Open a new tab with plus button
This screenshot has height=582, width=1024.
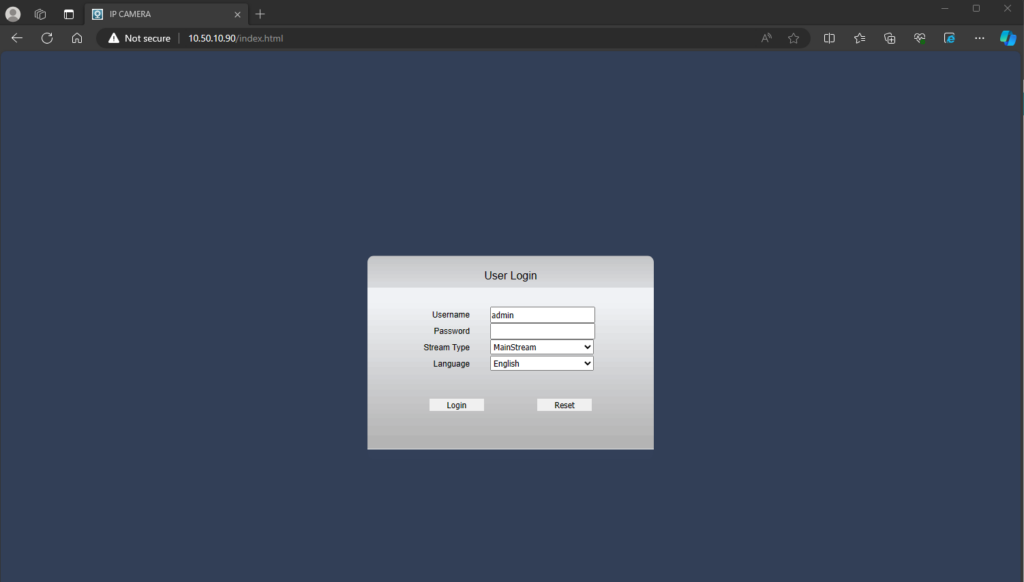(x=260, y=14)
